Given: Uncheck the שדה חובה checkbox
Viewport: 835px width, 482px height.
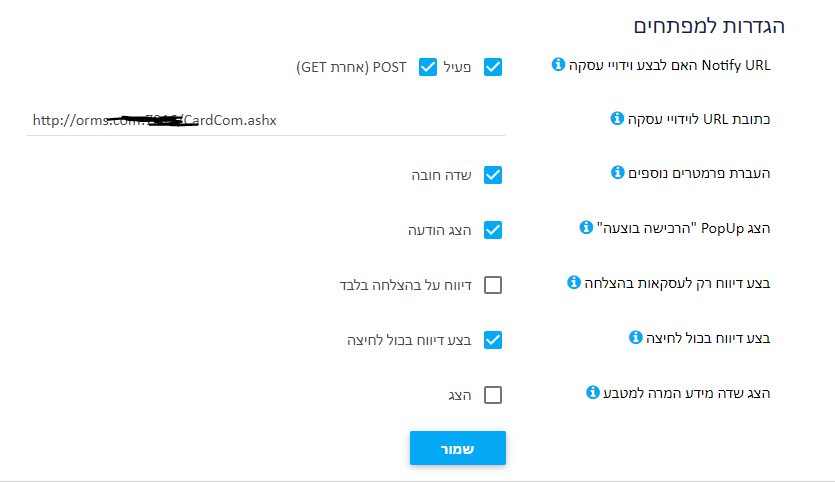Looking at the screenshot, I should coord(493,175).
